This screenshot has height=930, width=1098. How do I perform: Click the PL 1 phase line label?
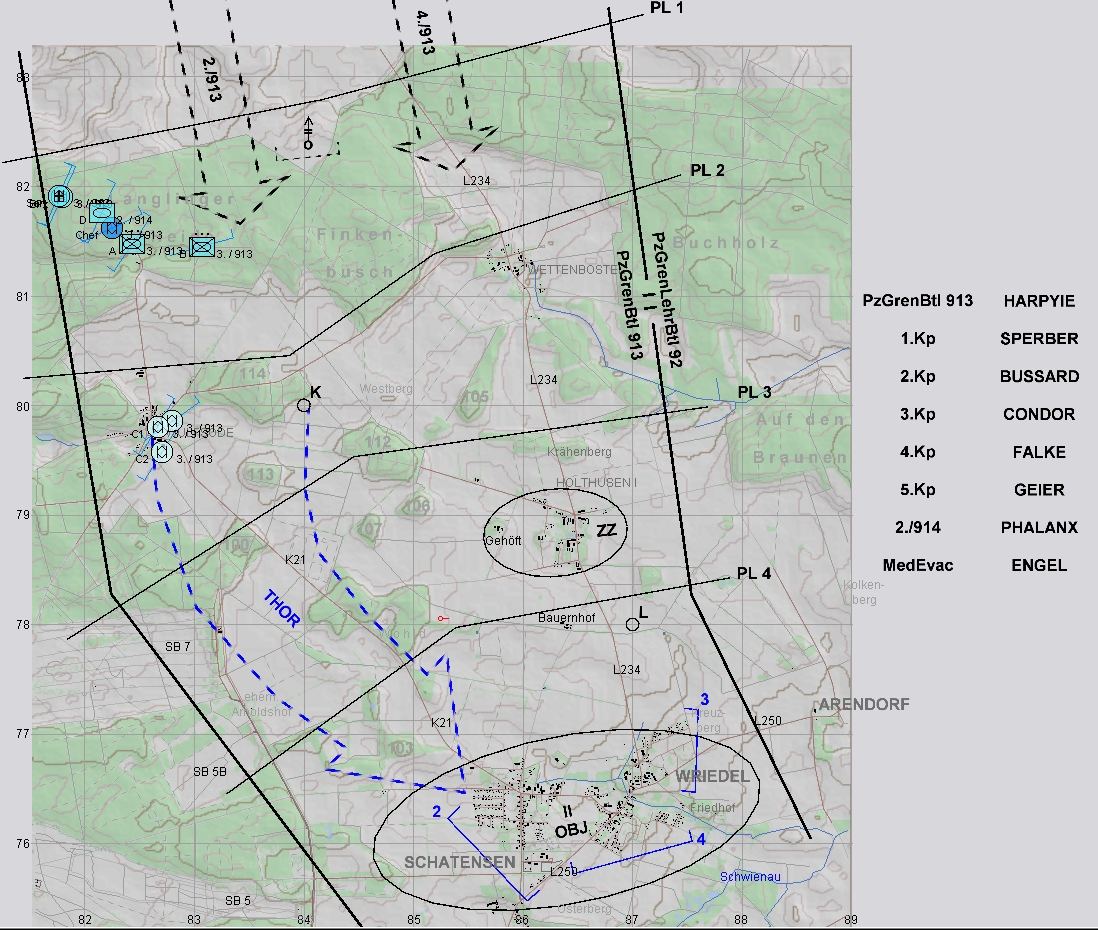pos(666,7)
